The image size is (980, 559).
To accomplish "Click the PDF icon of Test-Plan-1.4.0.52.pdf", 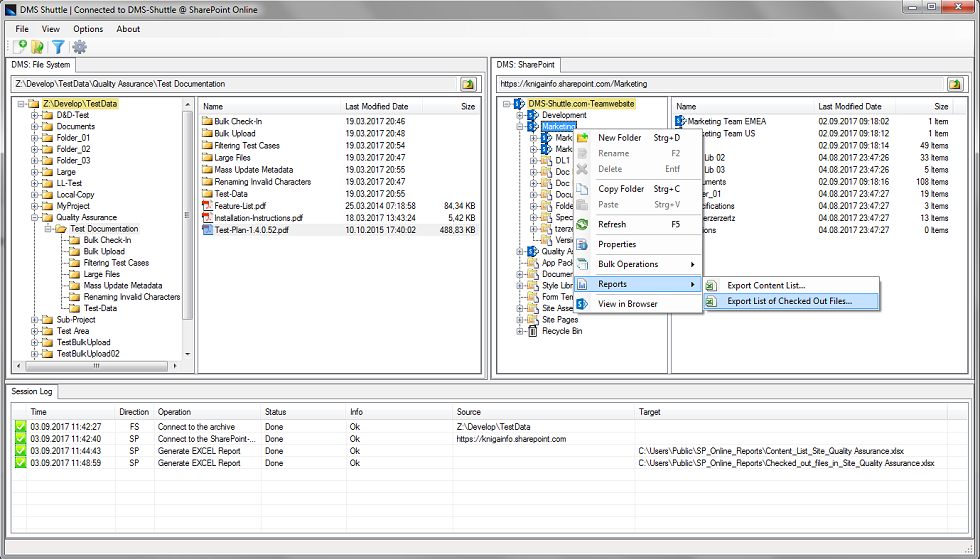I will (208, 230).
